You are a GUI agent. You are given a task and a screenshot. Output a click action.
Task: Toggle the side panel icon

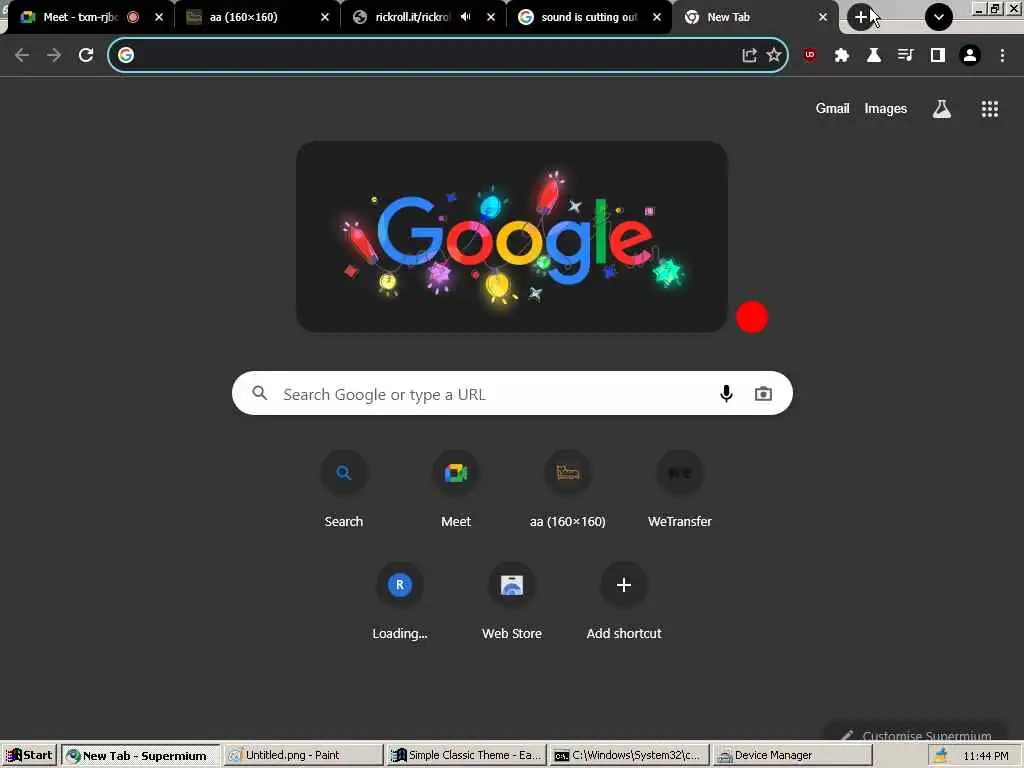[x=938, y=56]
